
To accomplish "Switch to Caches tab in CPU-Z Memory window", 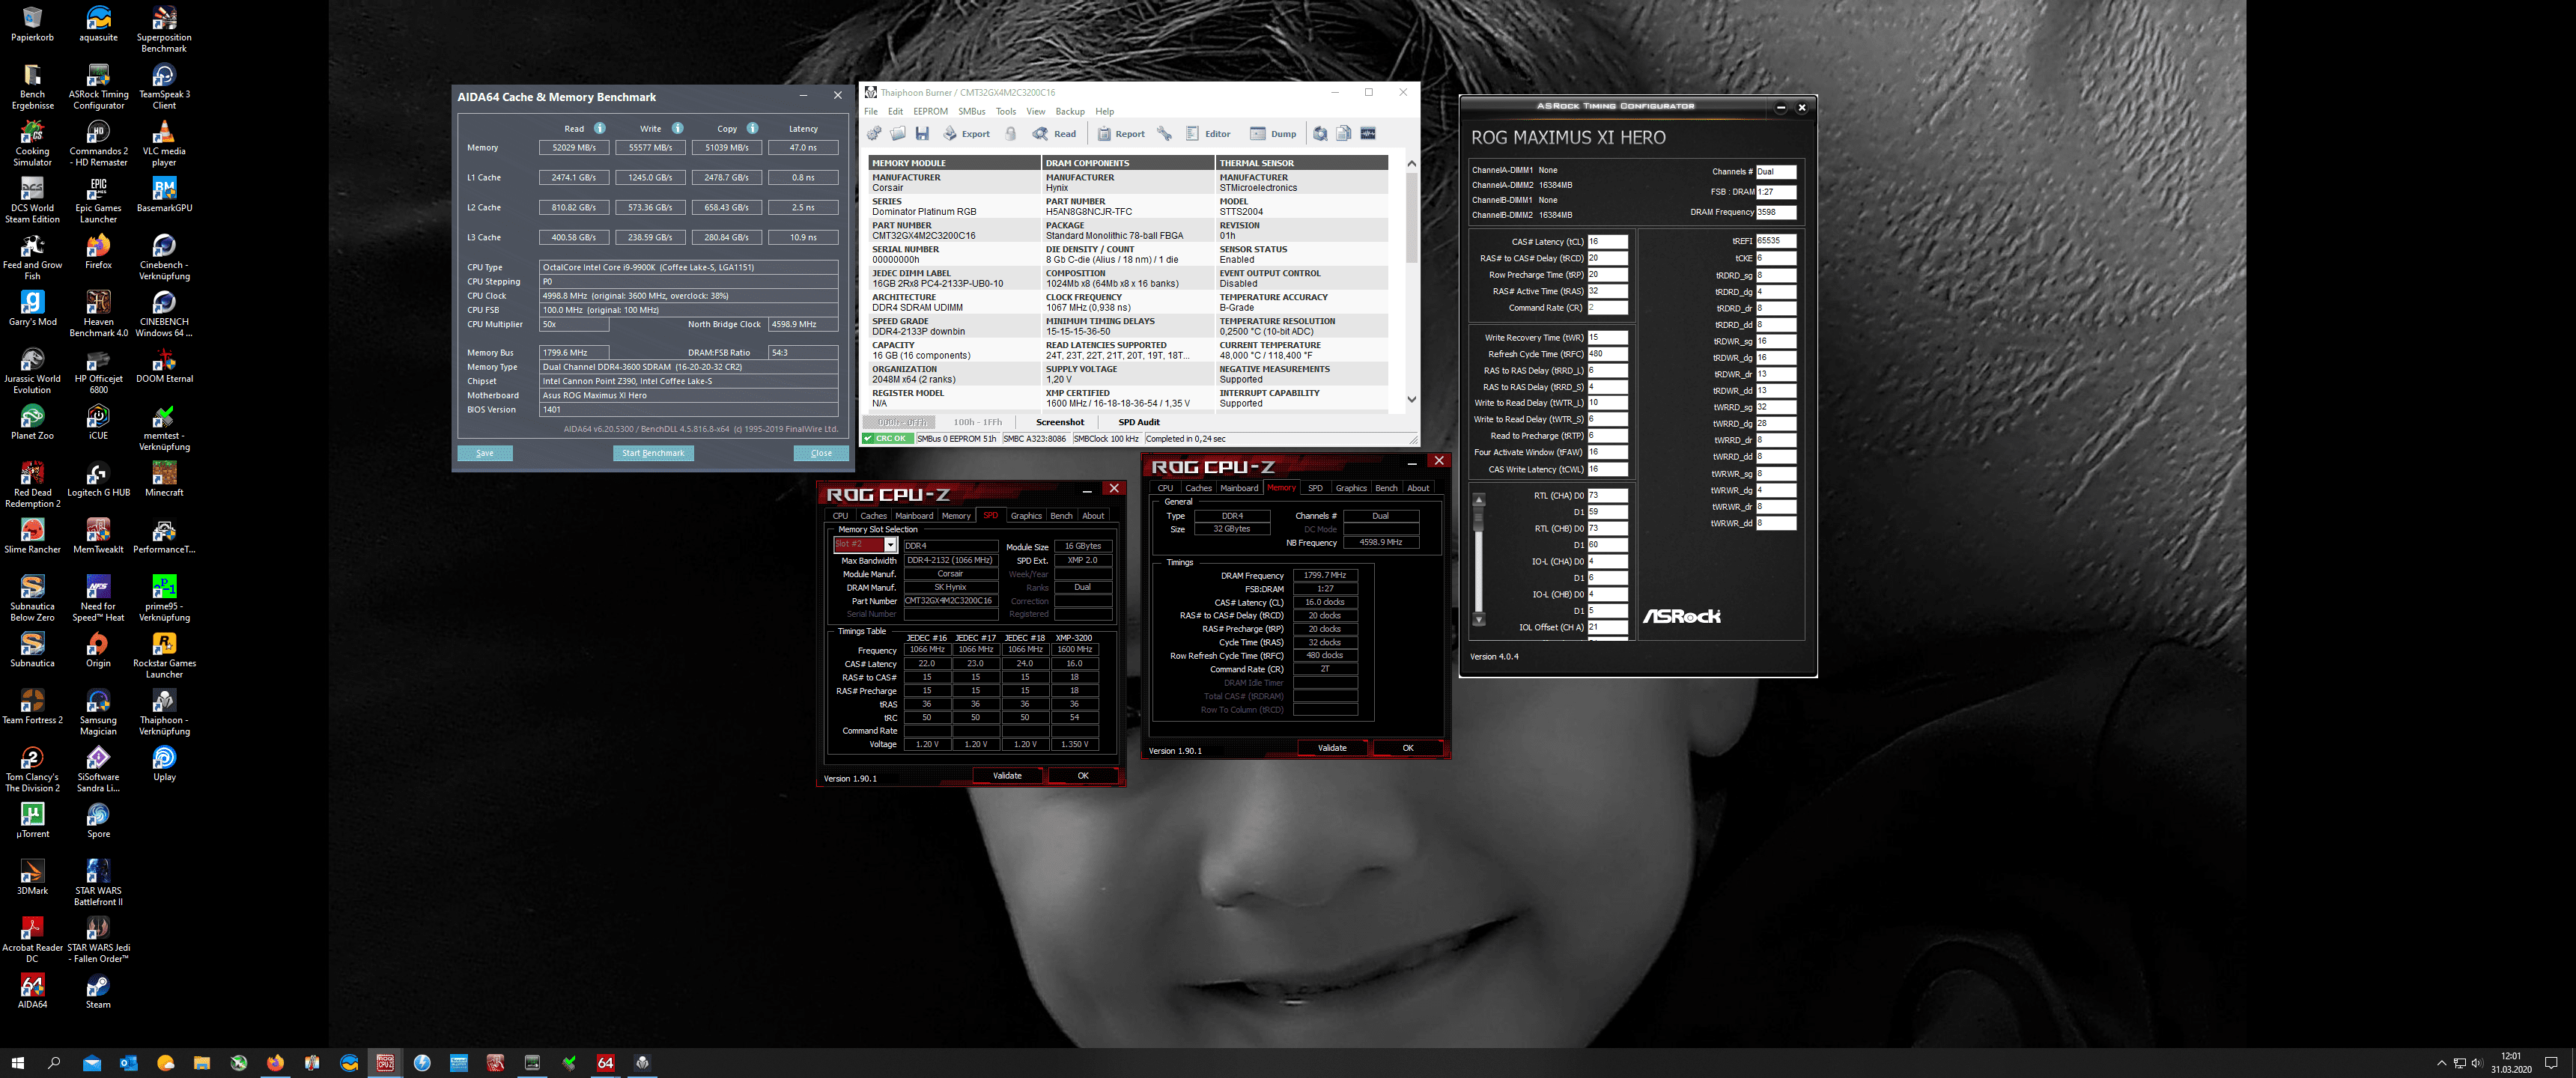I will pyautogui.click(x=1198, y=488).
